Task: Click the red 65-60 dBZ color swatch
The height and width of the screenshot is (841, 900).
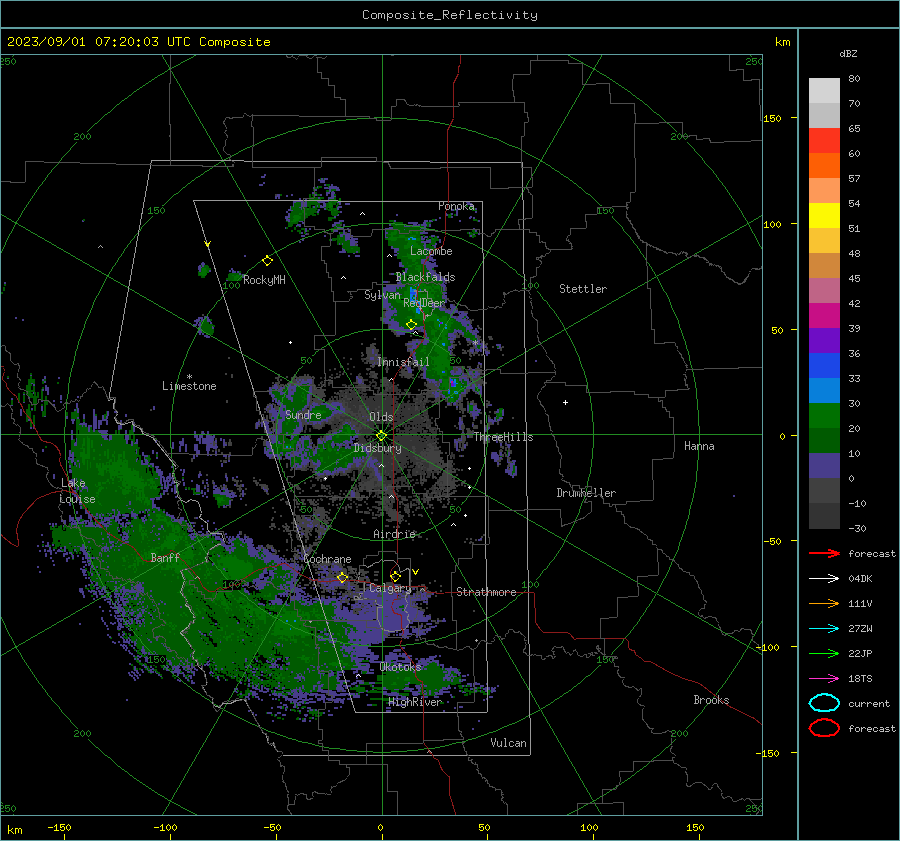Action: (824, 141)
